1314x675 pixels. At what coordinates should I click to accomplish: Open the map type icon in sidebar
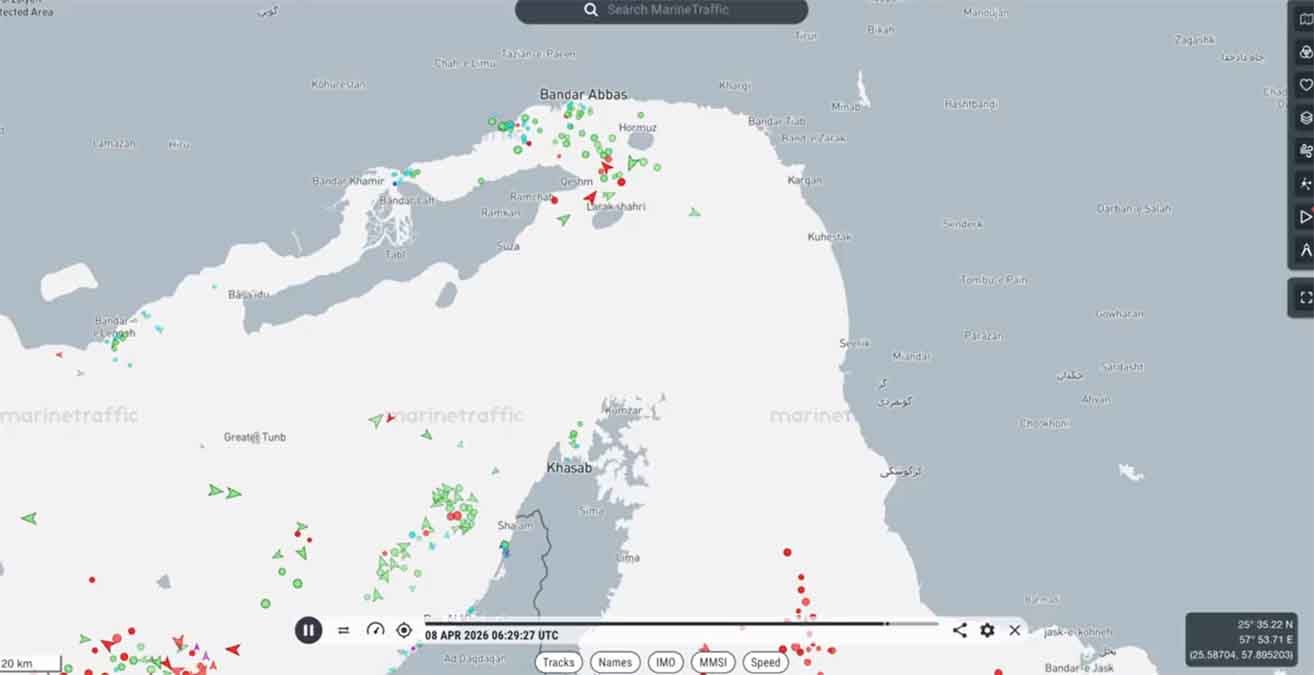1305,19
